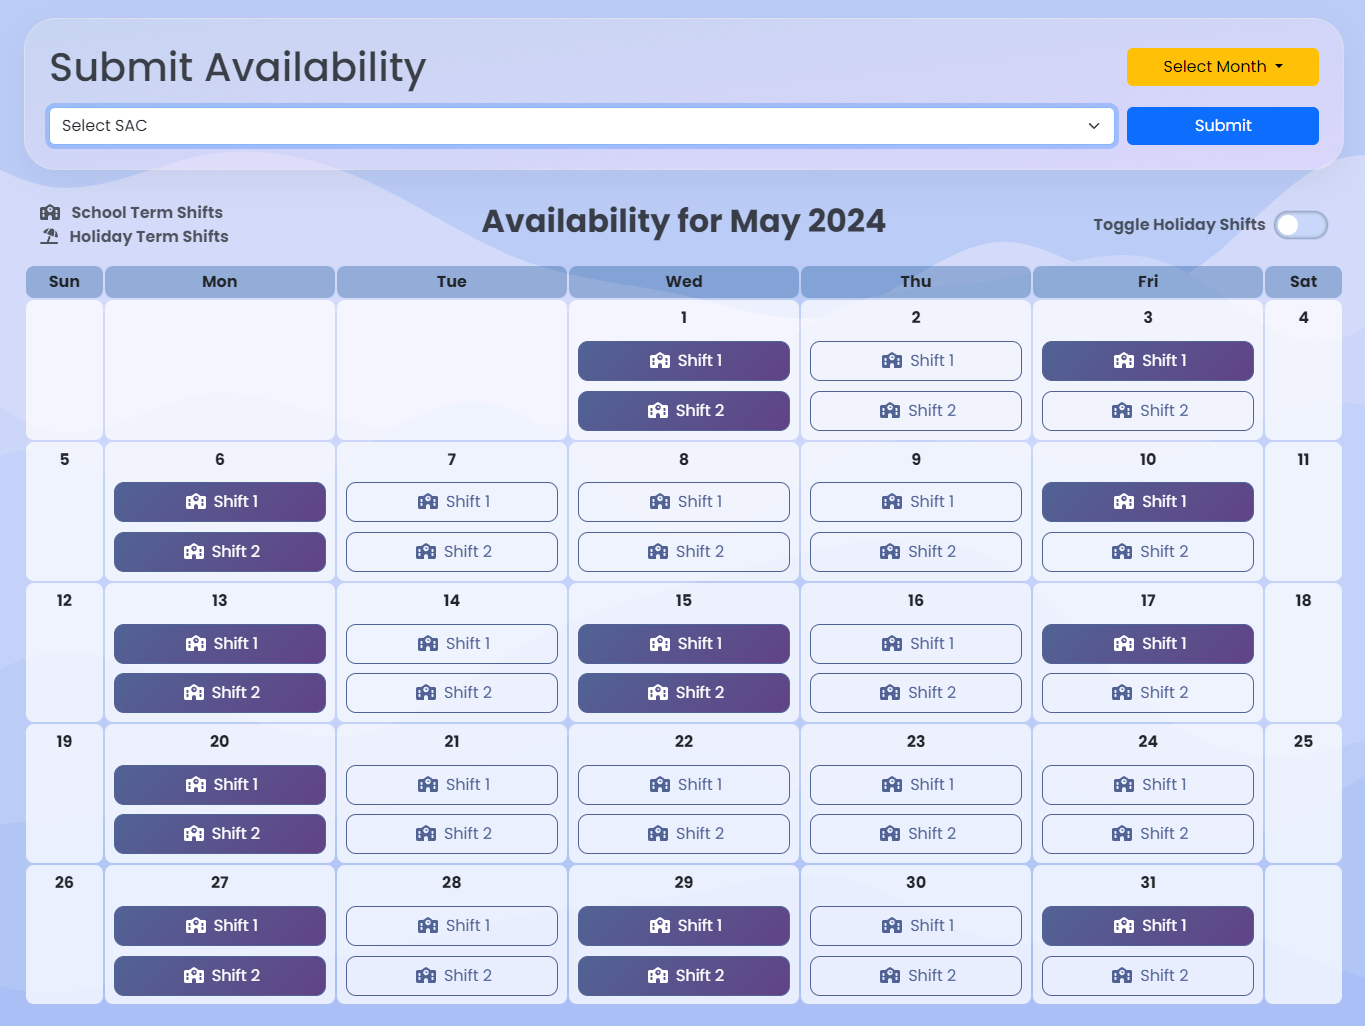Click the school icon on May 24 Shift 2
The image size is (1365, 1026).
pyautogui.click(x=1122, y=834)
